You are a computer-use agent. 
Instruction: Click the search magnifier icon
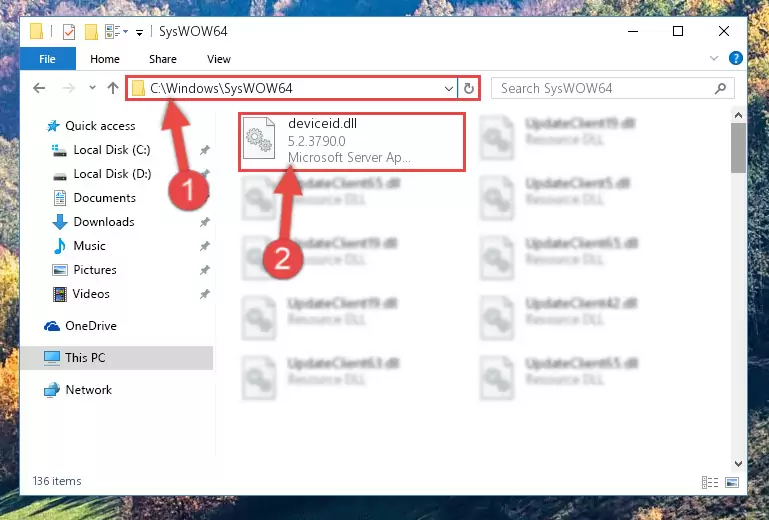(x=720, y=88)
